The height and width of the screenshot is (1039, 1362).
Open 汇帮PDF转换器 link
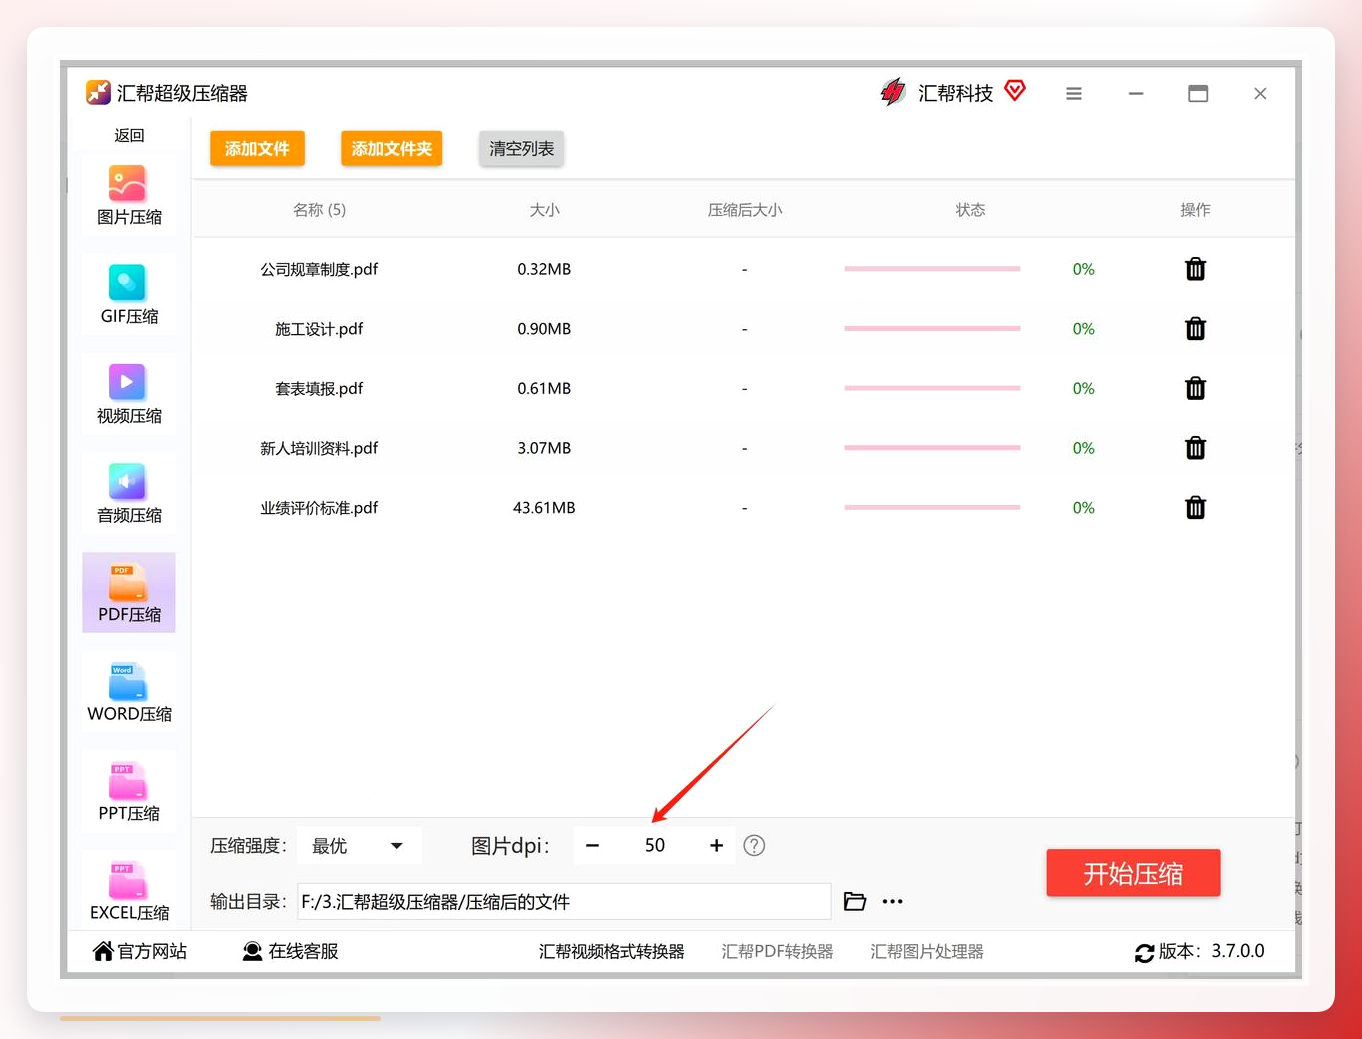point(777,951)
